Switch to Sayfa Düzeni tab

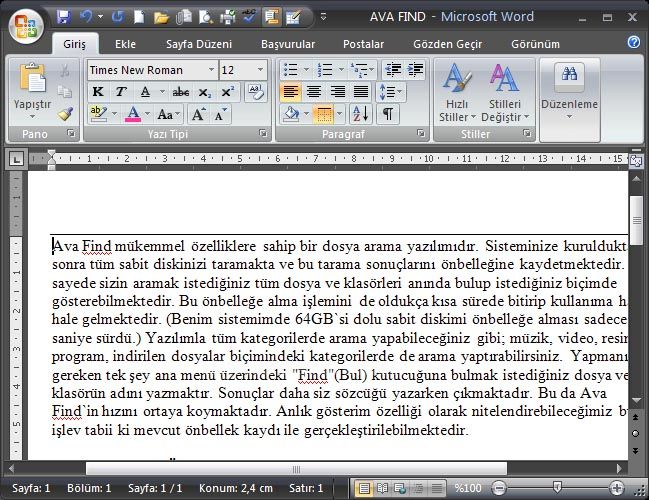[199, 44]
